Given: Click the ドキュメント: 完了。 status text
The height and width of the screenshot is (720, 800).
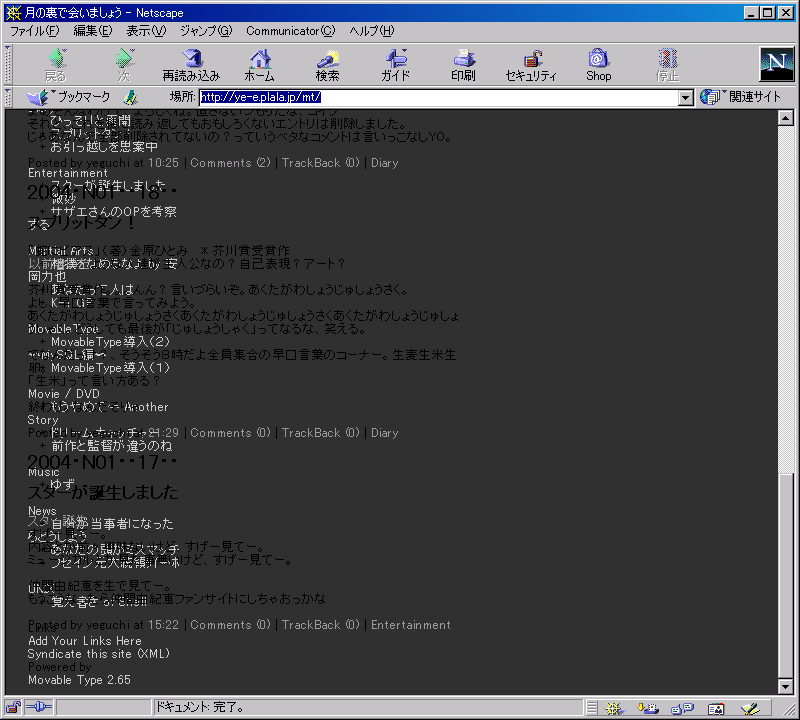Looking at the screenshot, I should (199, 707).
